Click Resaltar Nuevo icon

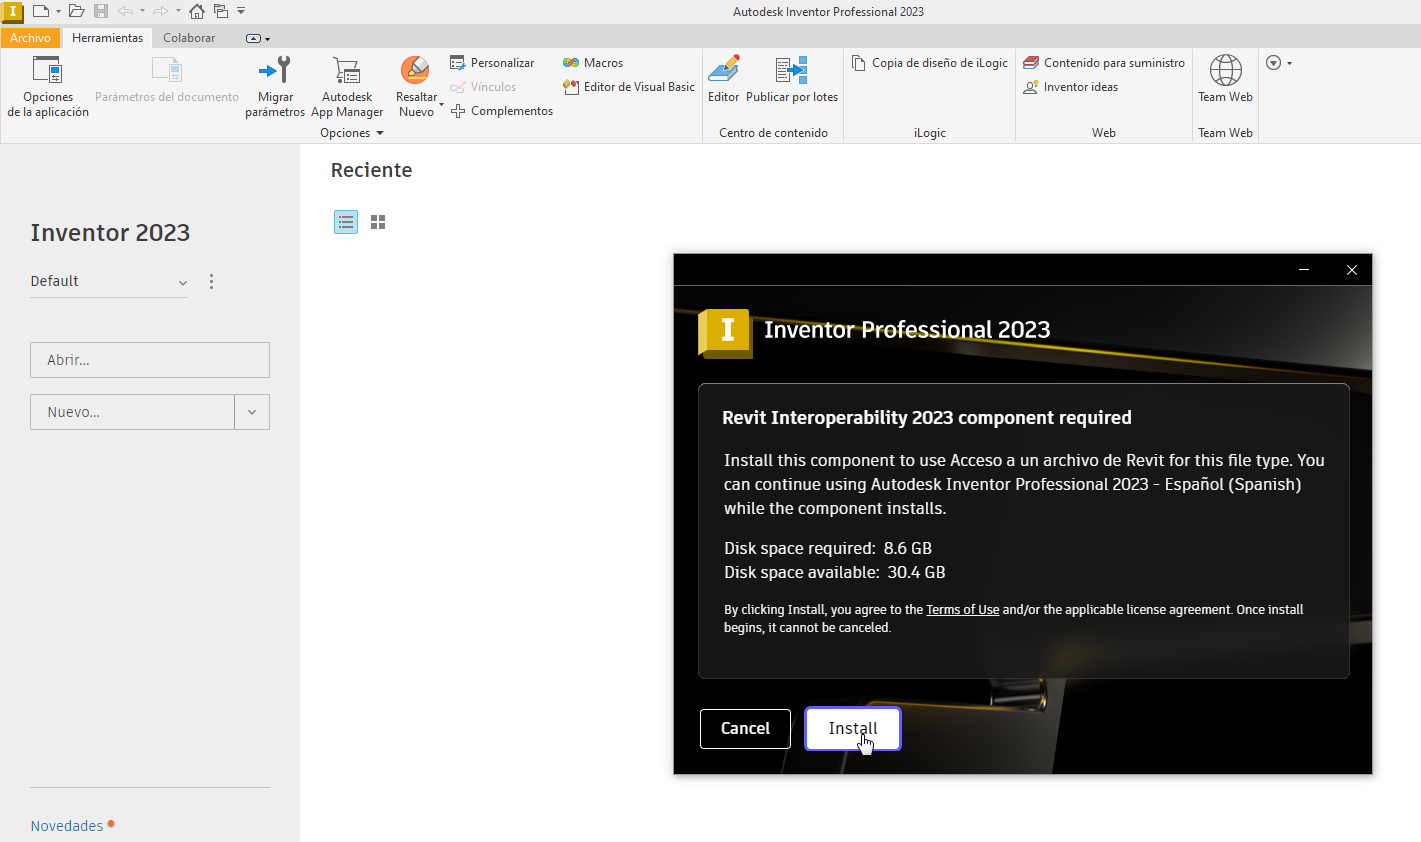click(415, 70)
